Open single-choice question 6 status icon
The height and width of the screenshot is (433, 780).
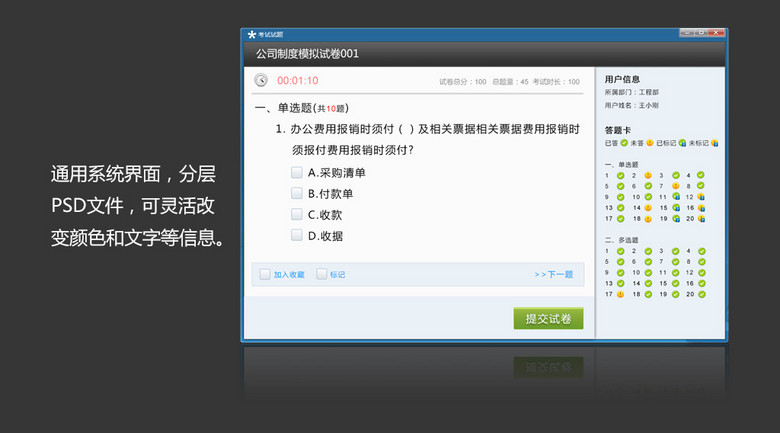(648, 186)
